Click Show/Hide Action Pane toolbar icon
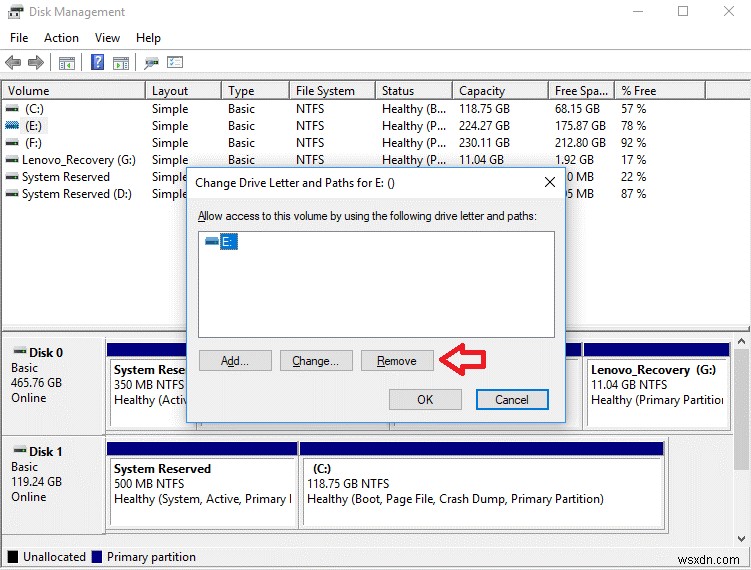 [121, 63]
